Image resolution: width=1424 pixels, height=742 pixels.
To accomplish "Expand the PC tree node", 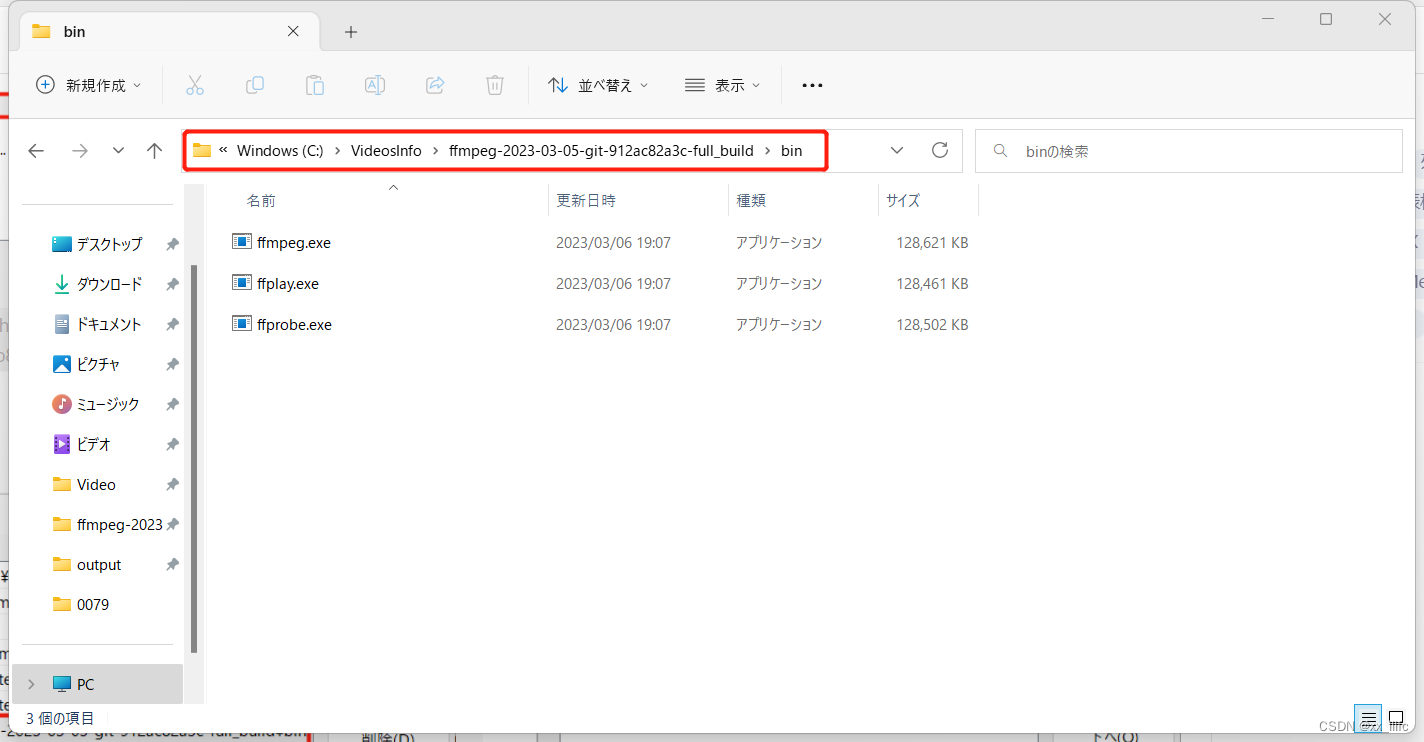I will [31, 684].
